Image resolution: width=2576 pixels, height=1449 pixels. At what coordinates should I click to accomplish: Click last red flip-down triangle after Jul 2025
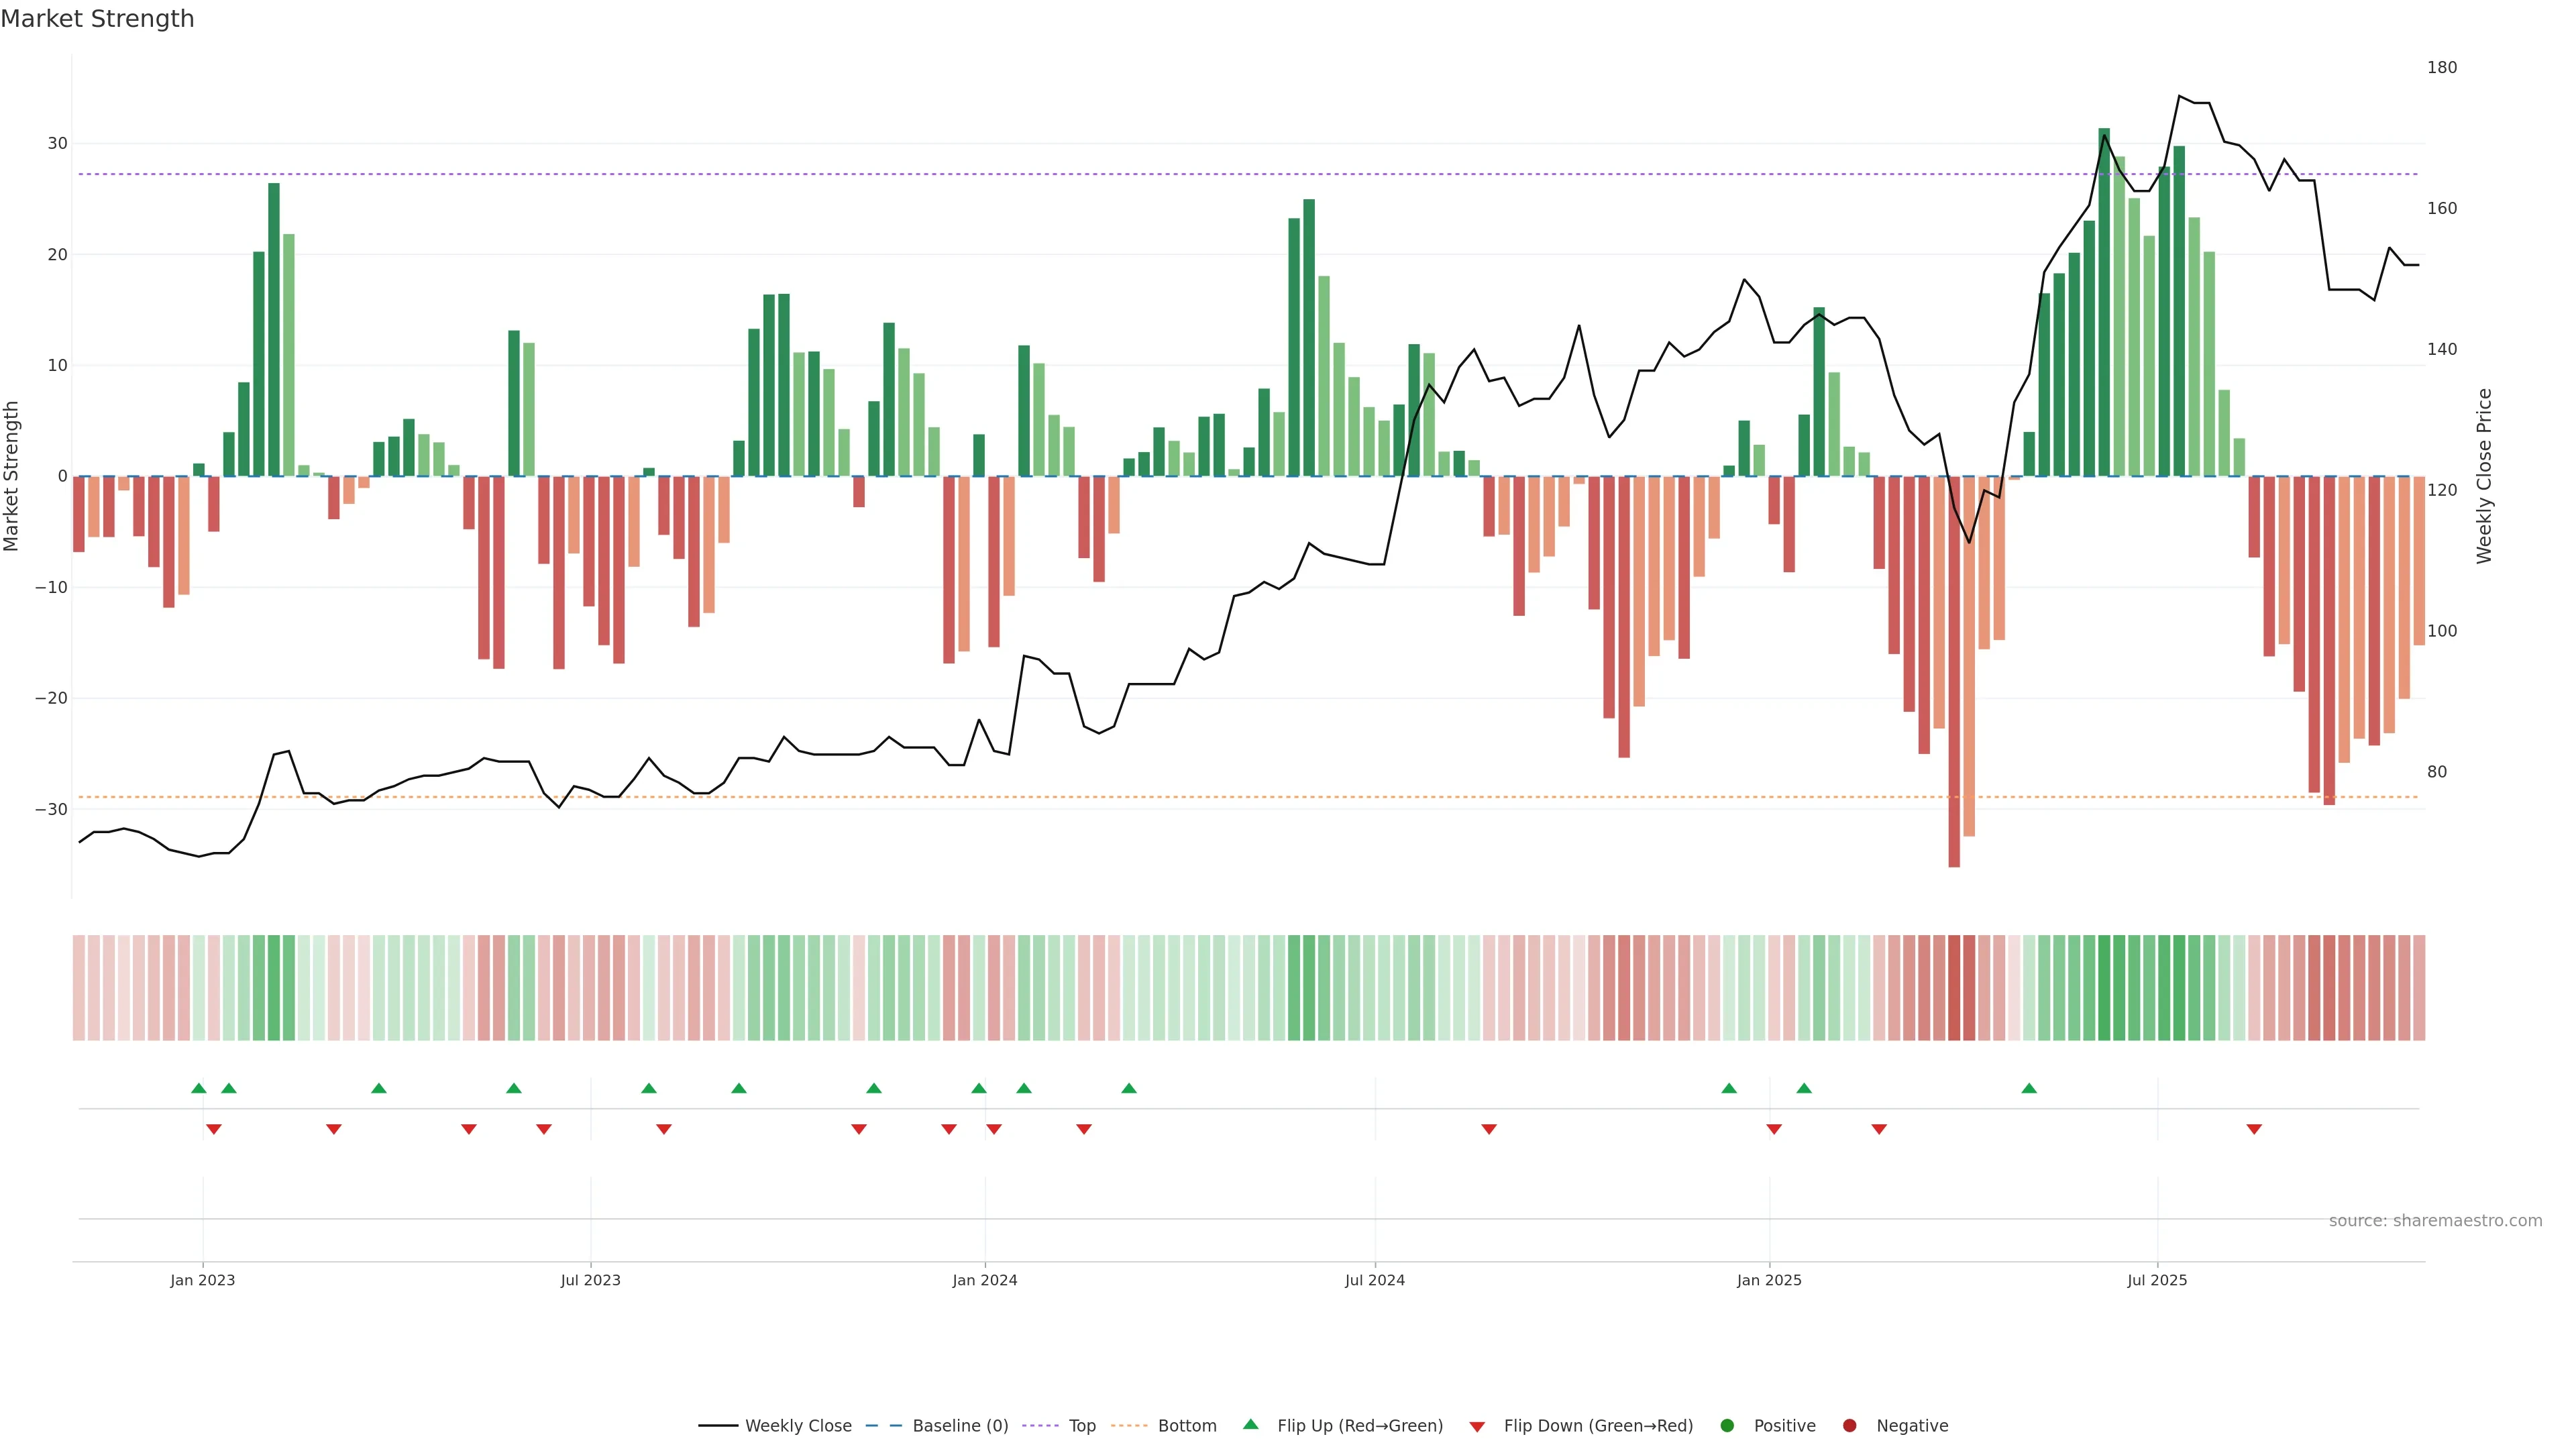(2254, 1129)
